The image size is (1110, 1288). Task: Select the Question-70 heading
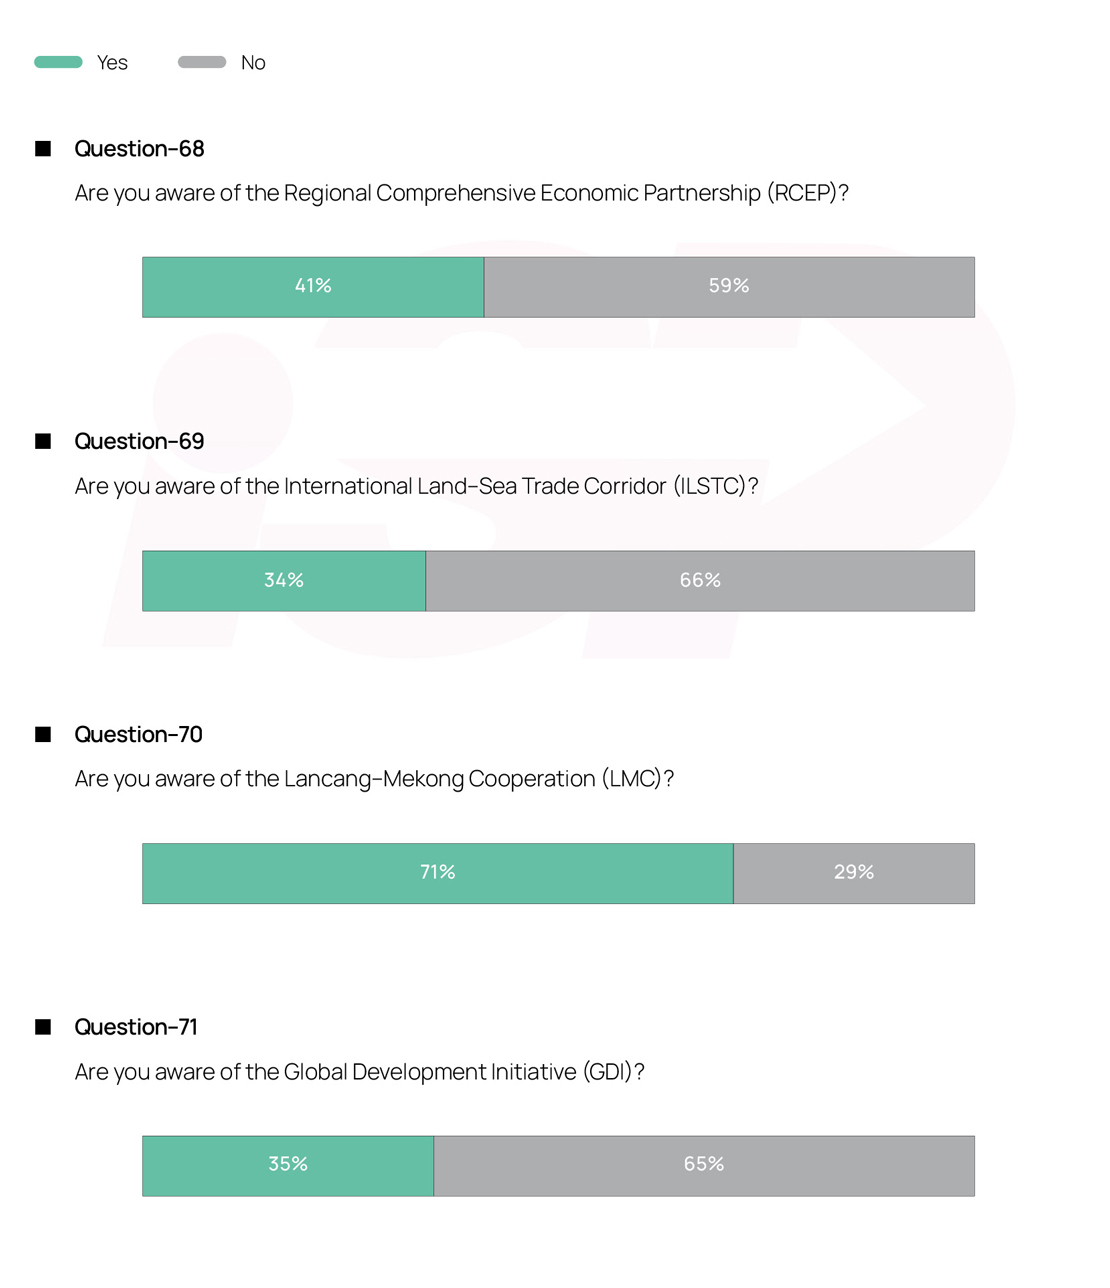coord(138,735)
